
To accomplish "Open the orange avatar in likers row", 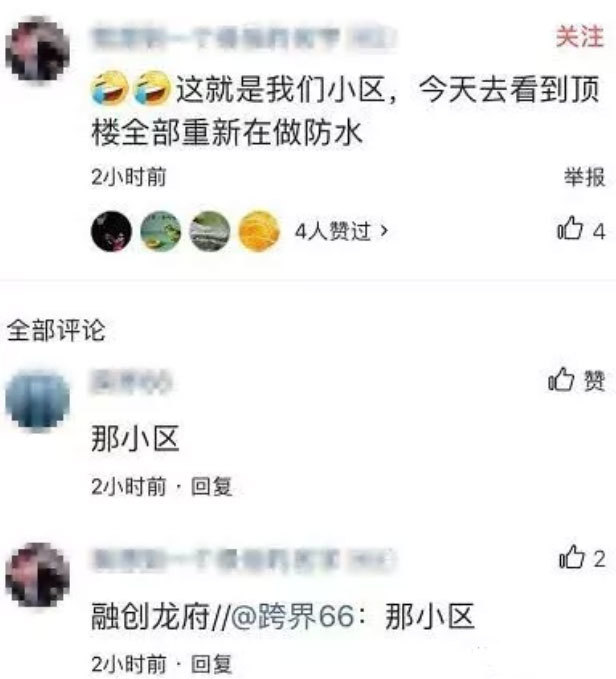I will (x=259, y=231).
